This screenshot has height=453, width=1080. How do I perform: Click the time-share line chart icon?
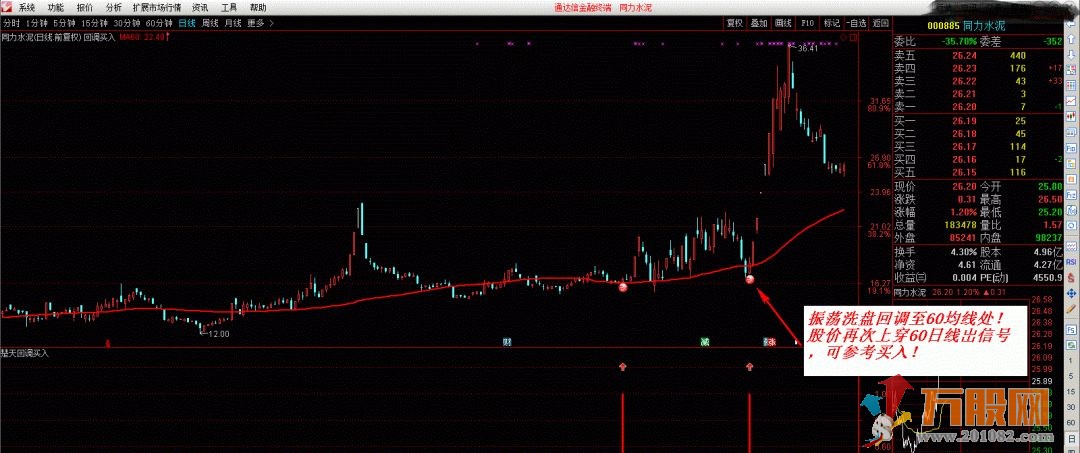[x=1071, y=99]
